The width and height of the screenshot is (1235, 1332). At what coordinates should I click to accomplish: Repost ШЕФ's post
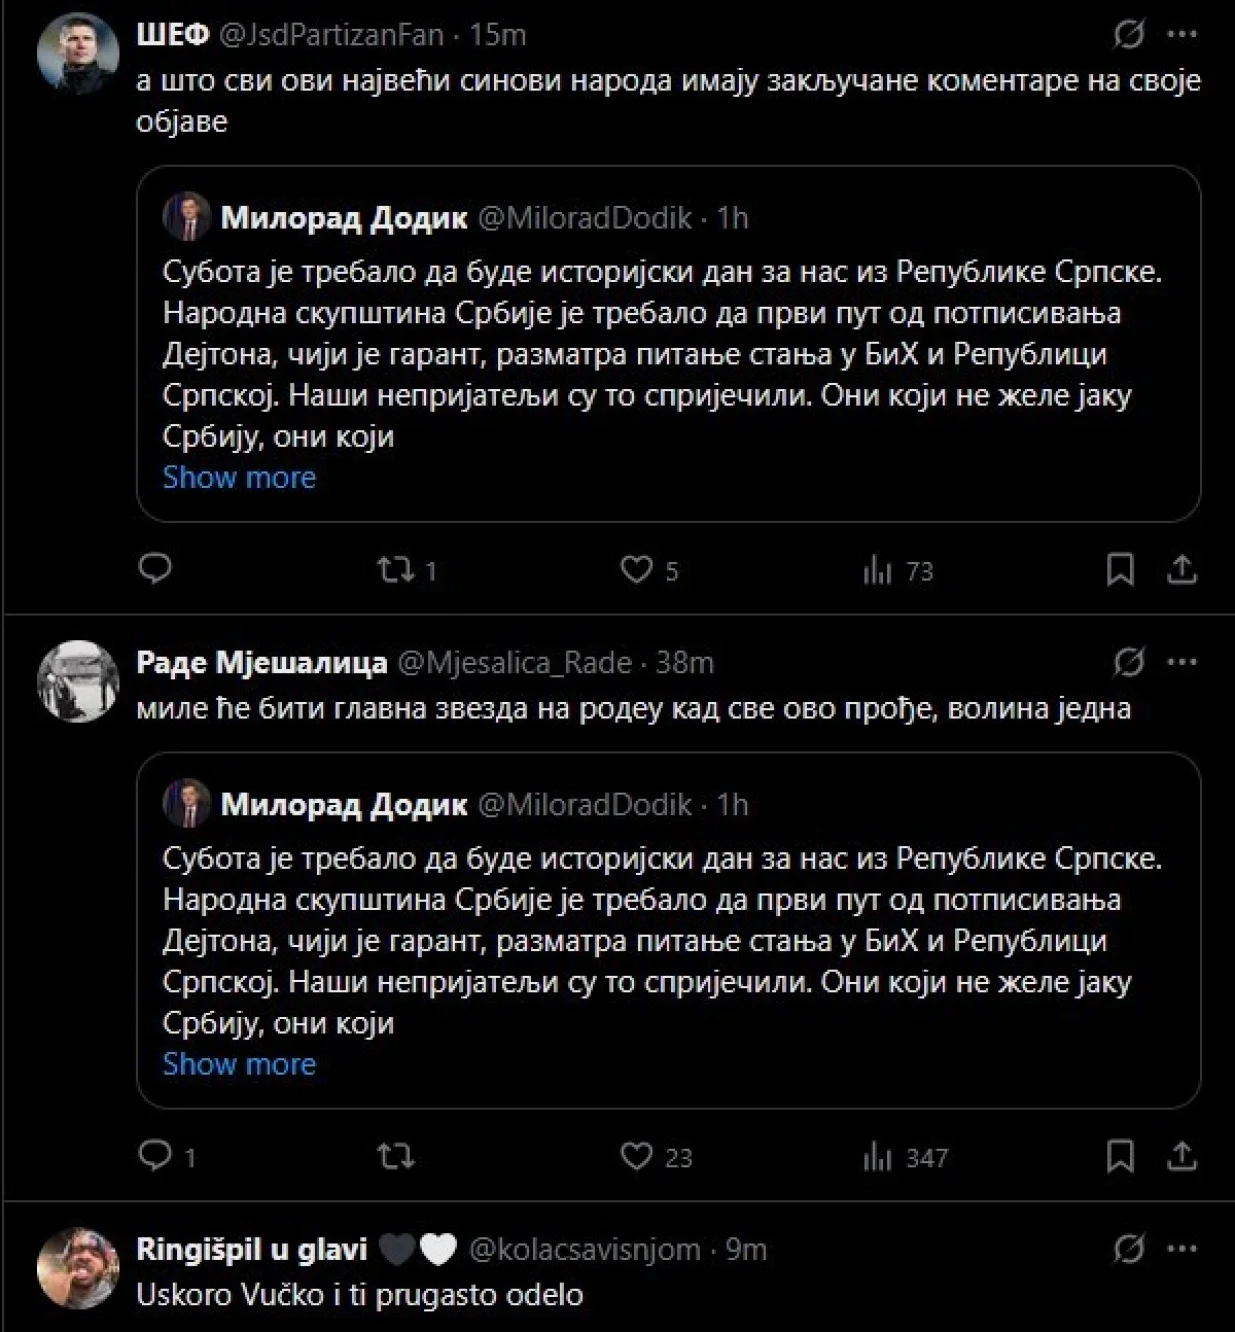pos(396,570)
